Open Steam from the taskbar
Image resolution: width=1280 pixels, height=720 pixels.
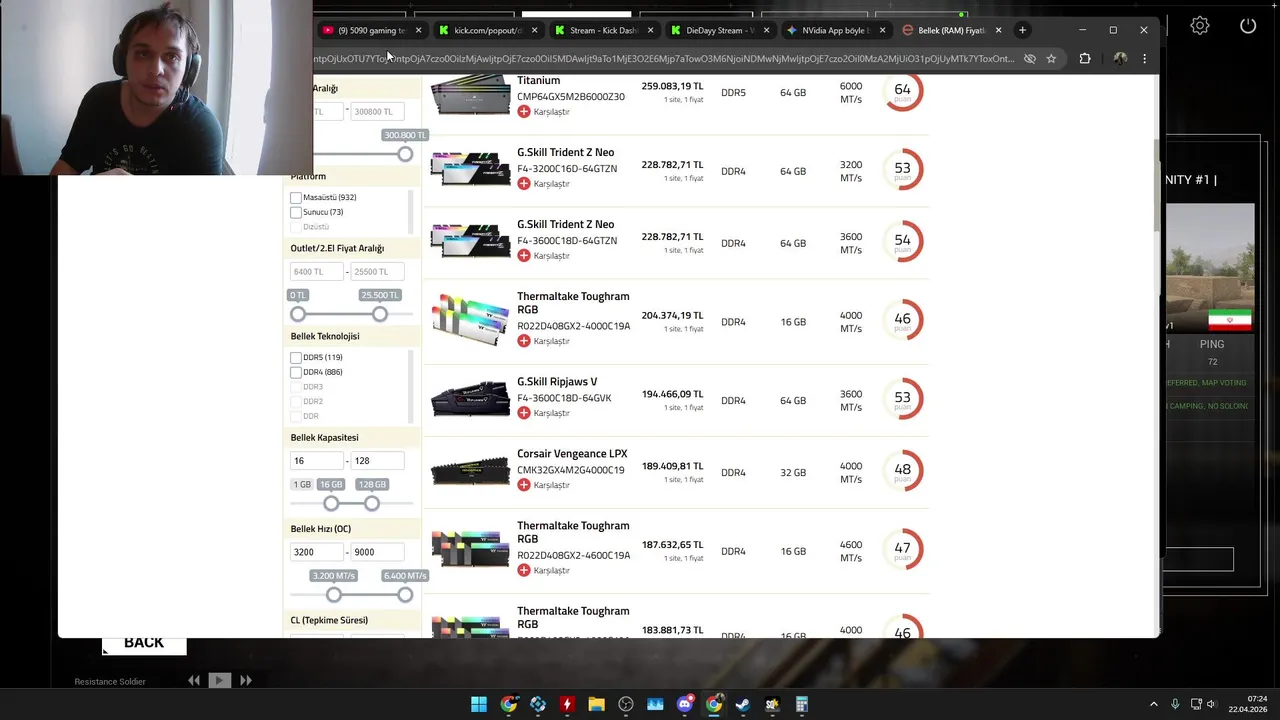742,704
